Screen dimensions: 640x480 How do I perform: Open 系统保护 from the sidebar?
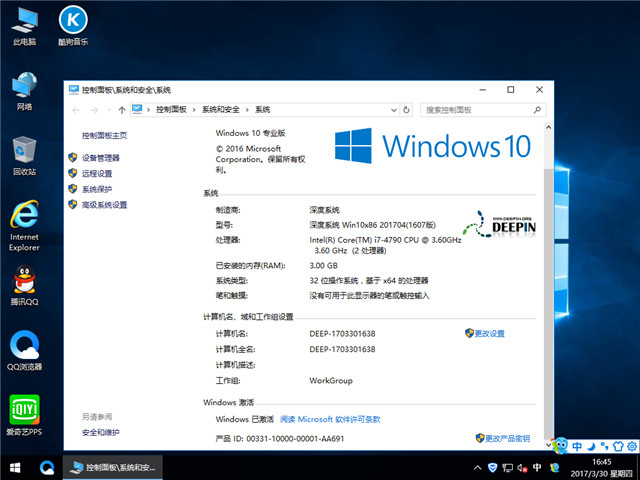(97, 189)
